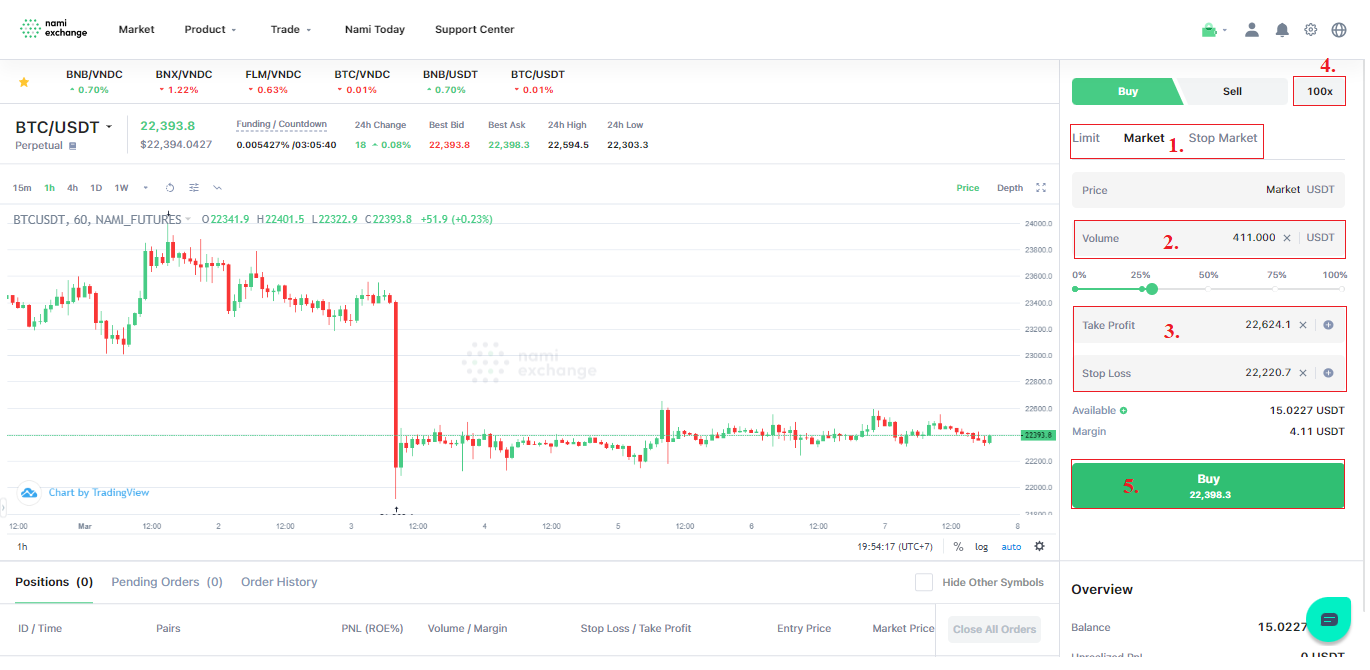Click the green Buy 22,398.3 button
Viewport: 1370px width, 670px height.
pos(1208,485)
